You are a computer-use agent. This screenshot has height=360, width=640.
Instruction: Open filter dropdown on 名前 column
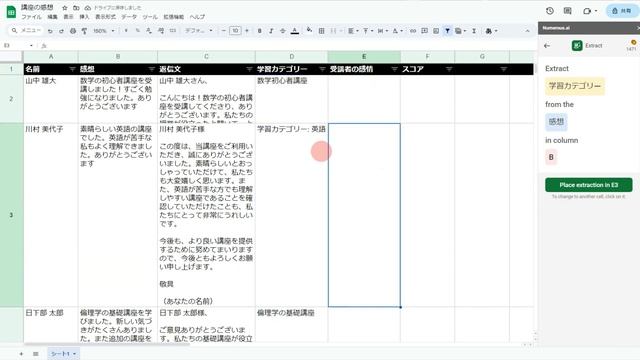tap(72, 69)
